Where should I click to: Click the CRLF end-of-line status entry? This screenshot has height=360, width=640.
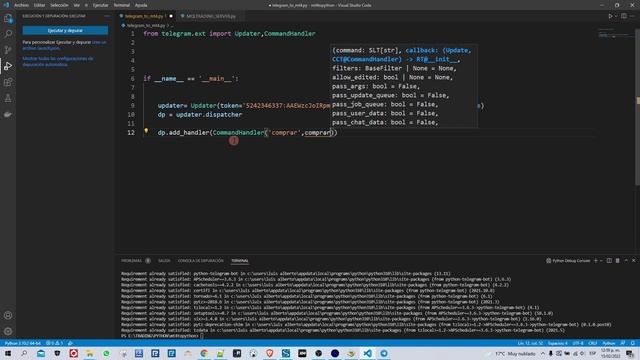592,343
